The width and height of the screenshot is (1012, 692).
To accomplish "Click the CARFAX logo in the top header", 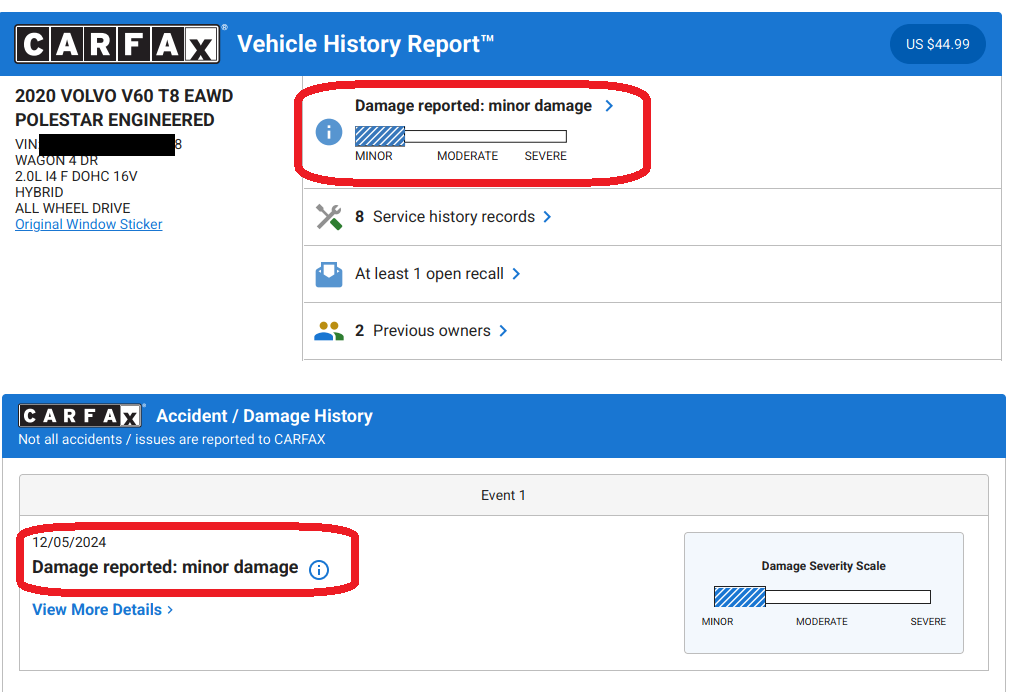I will (x=117, y=44).
